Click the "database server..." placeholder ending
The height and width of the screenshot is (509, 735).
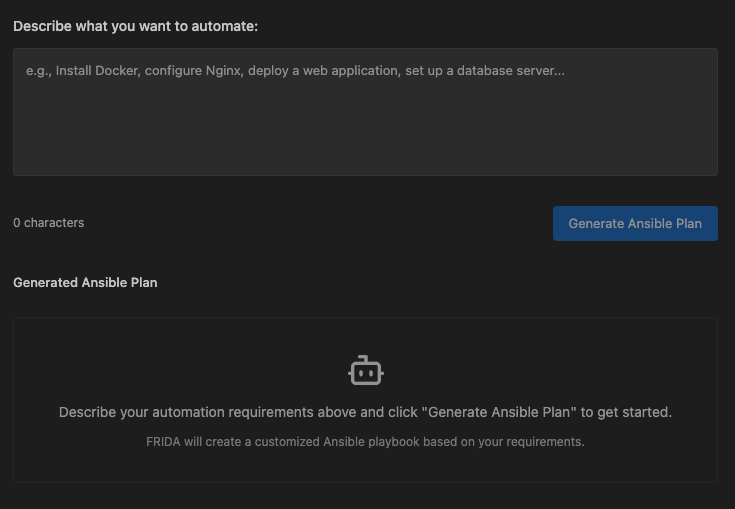pyautogui.click(x=511, y=71)
